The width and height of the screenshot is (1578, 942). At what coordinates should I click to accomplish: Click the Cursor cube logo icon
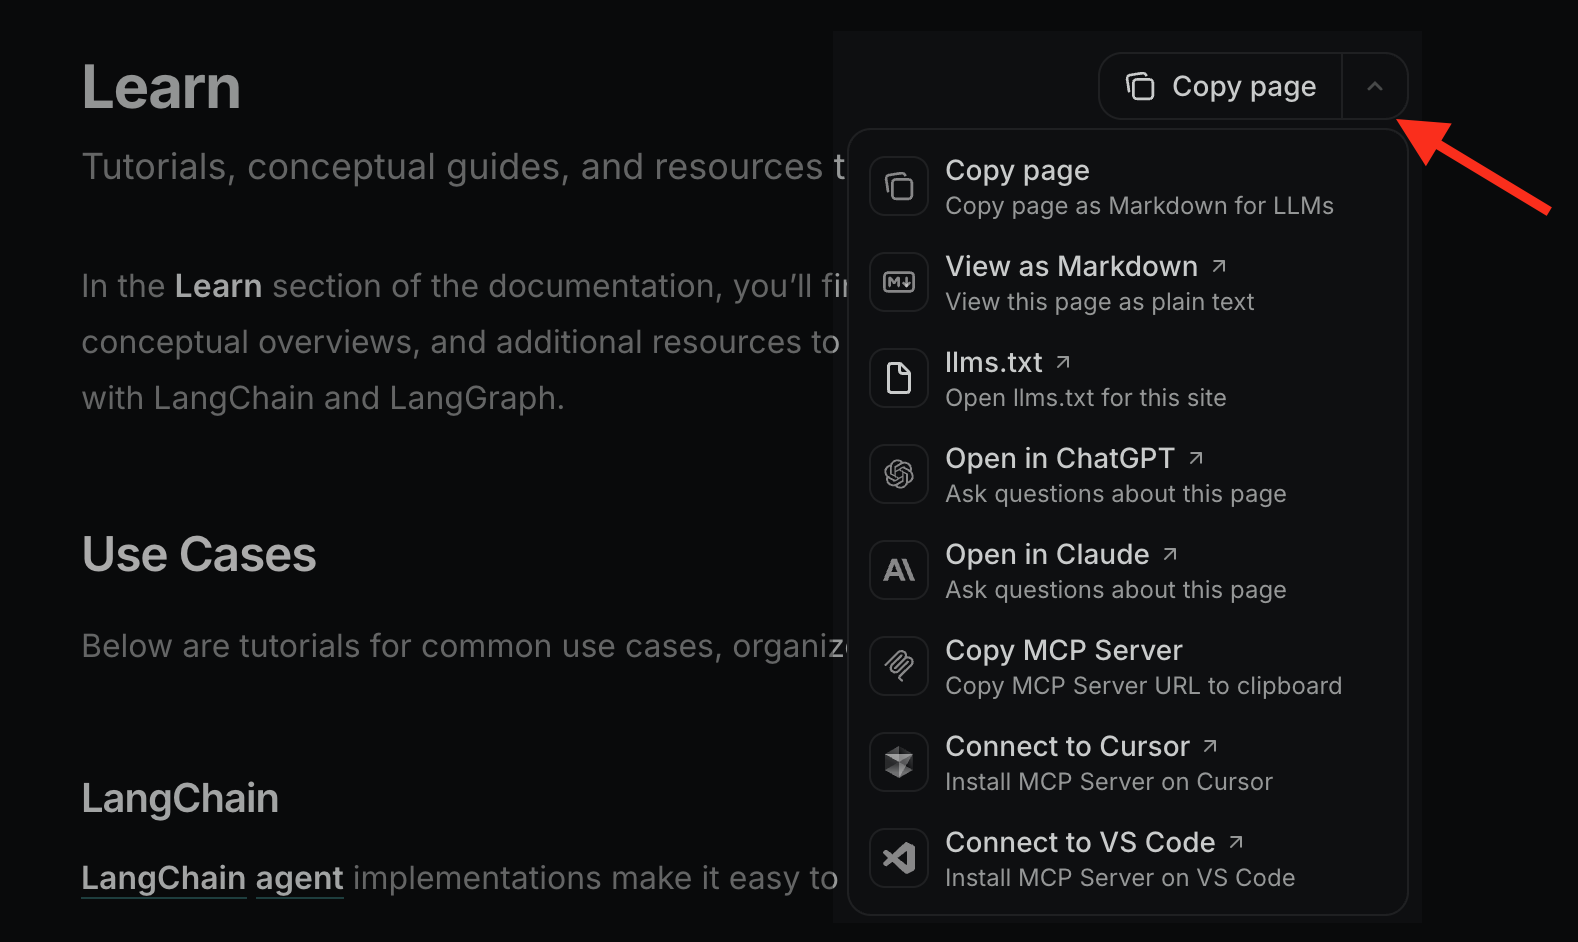(898, 762)
